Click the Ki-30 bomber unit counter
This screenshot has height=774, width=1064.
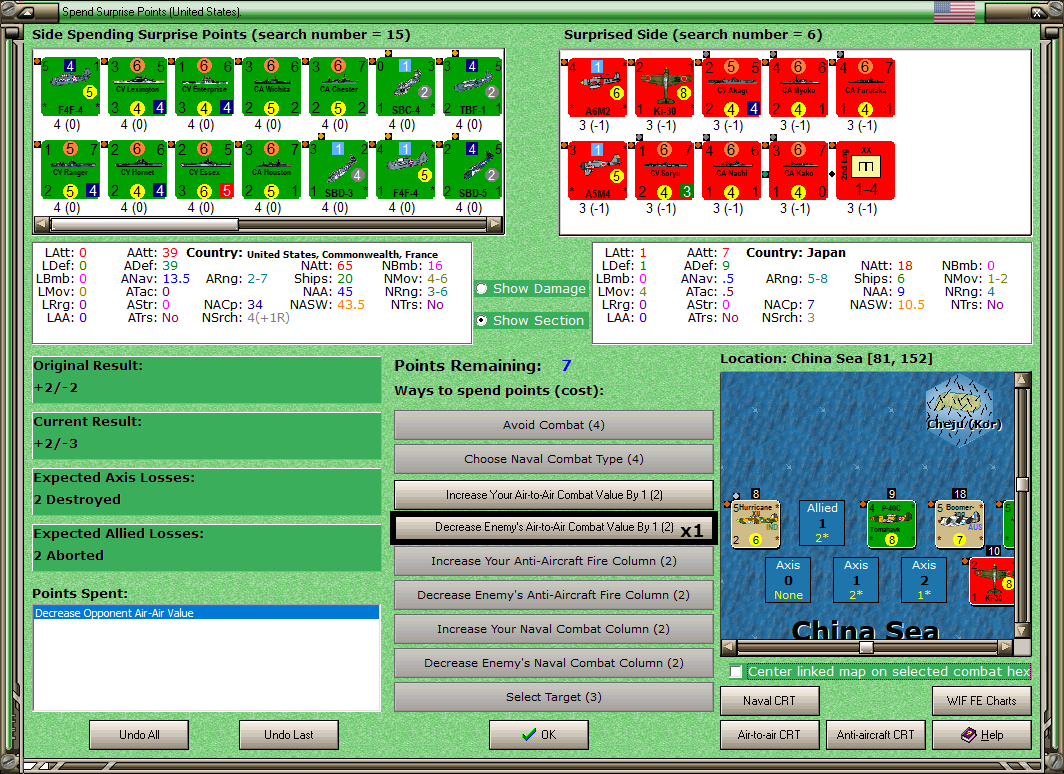click(x=664, y=88)
